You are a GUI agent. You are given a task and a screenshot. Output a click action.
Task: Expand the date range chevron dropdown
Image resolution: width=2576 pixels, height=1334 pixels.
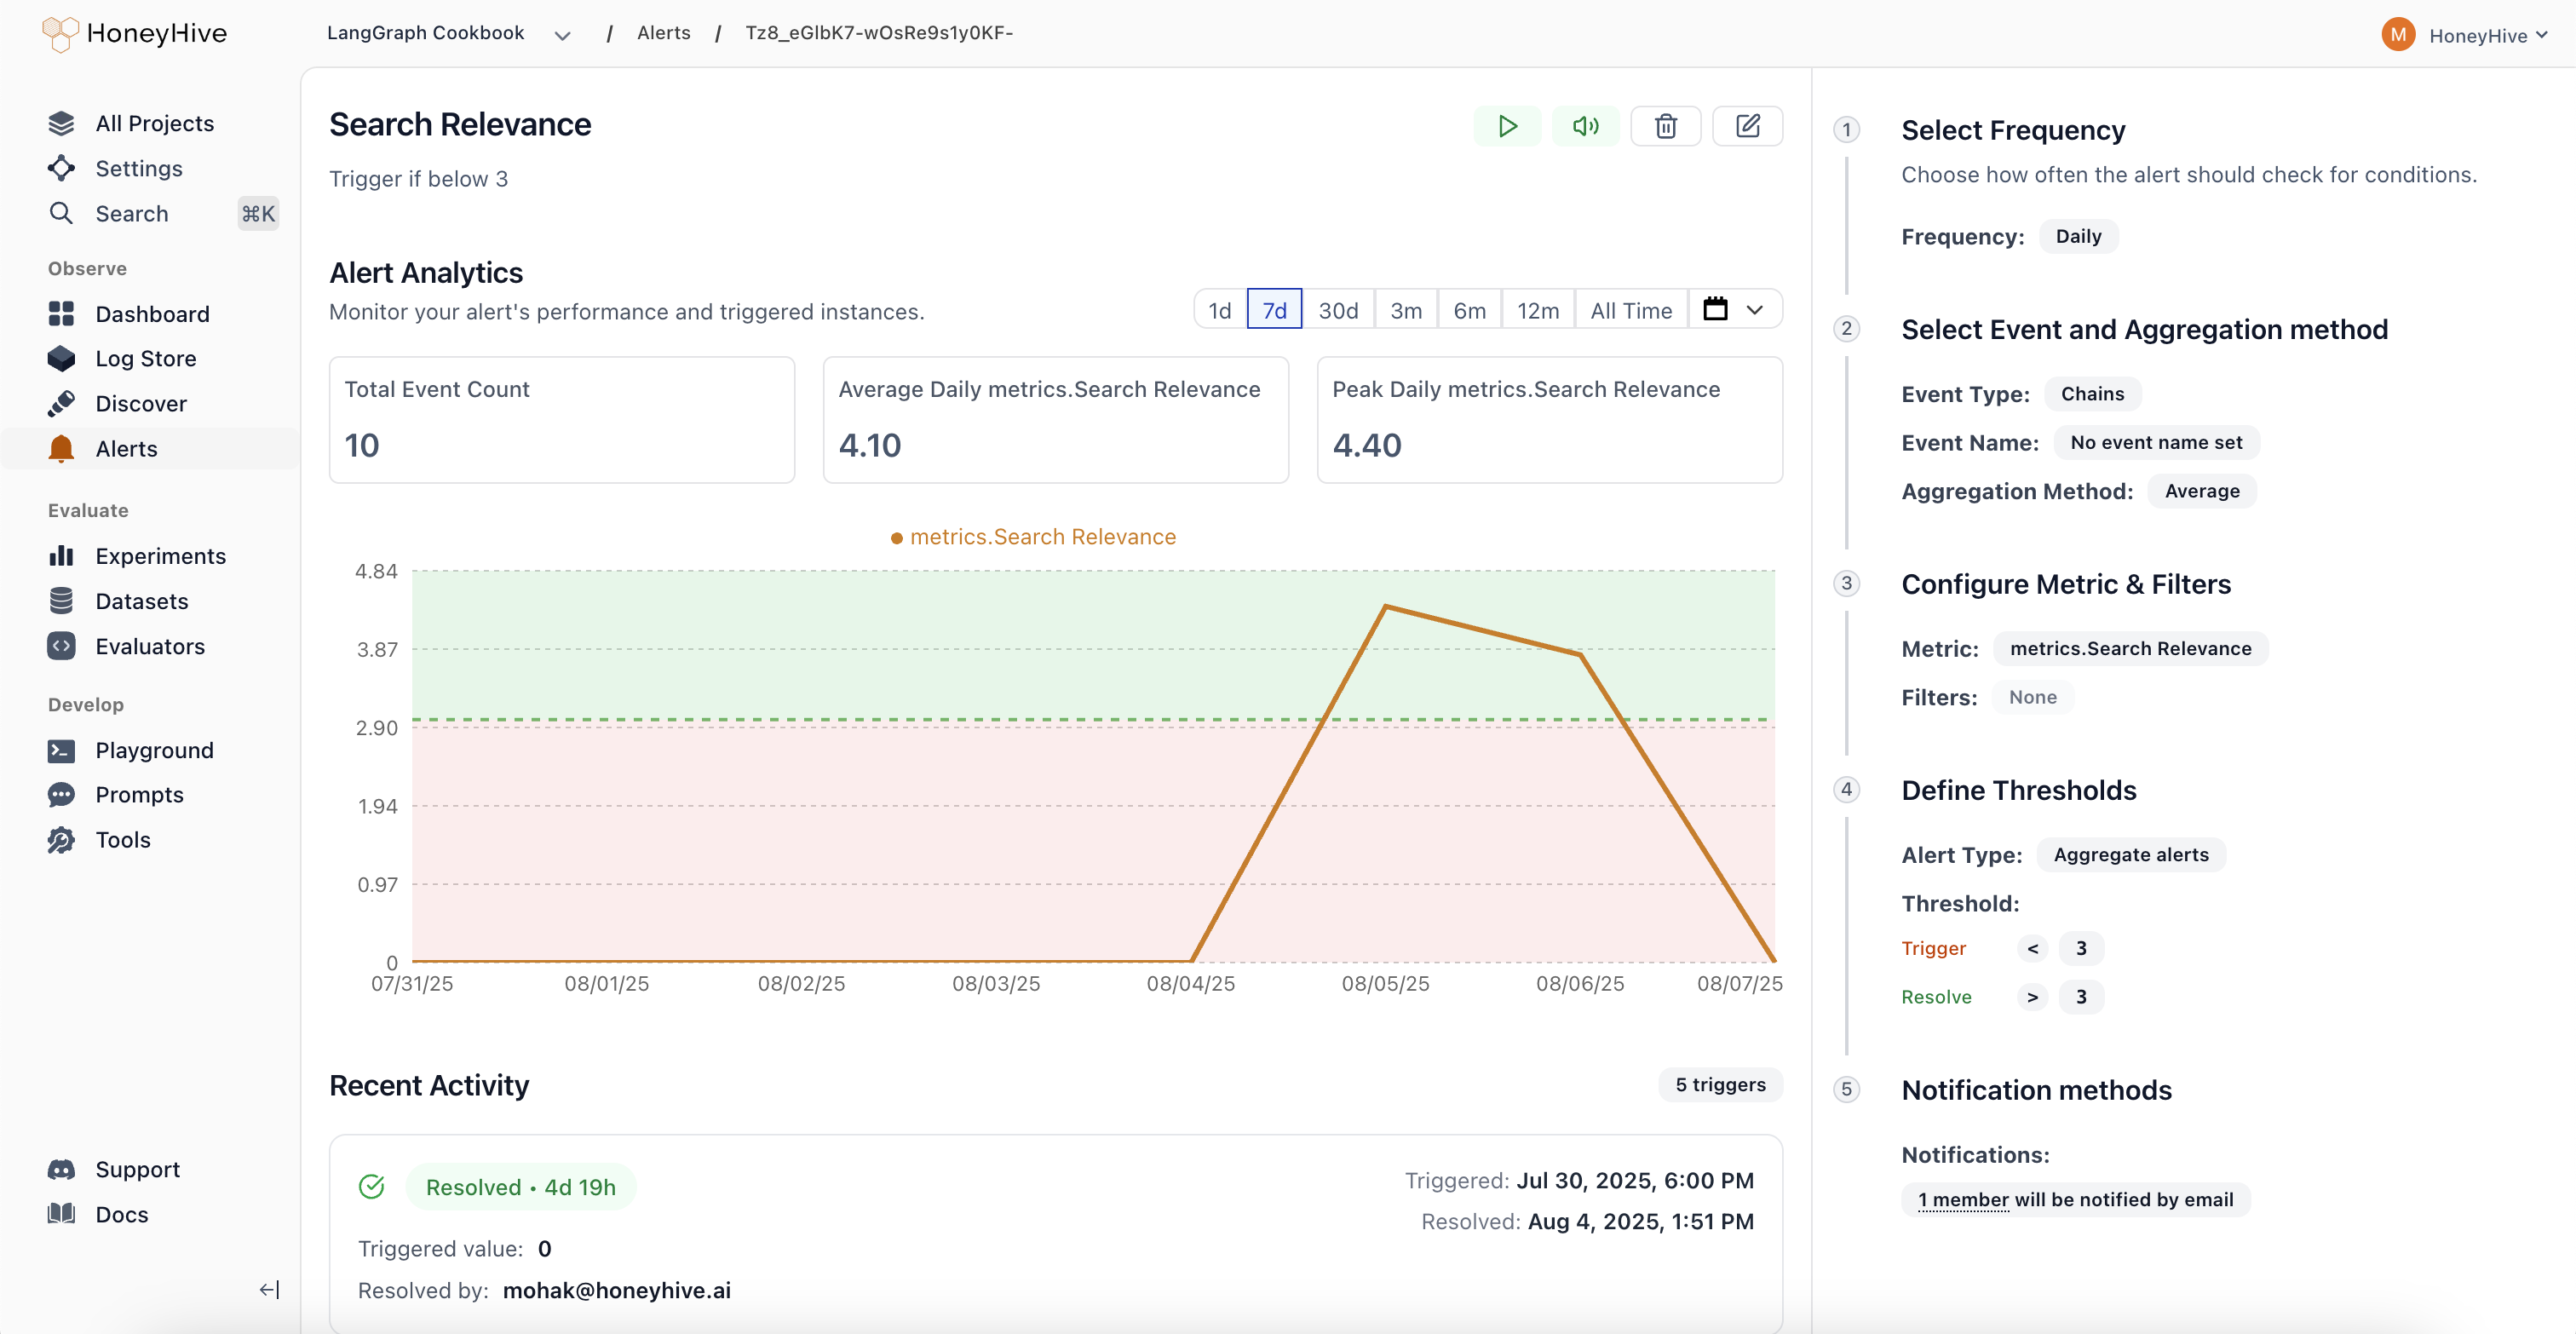(1755, 309)
